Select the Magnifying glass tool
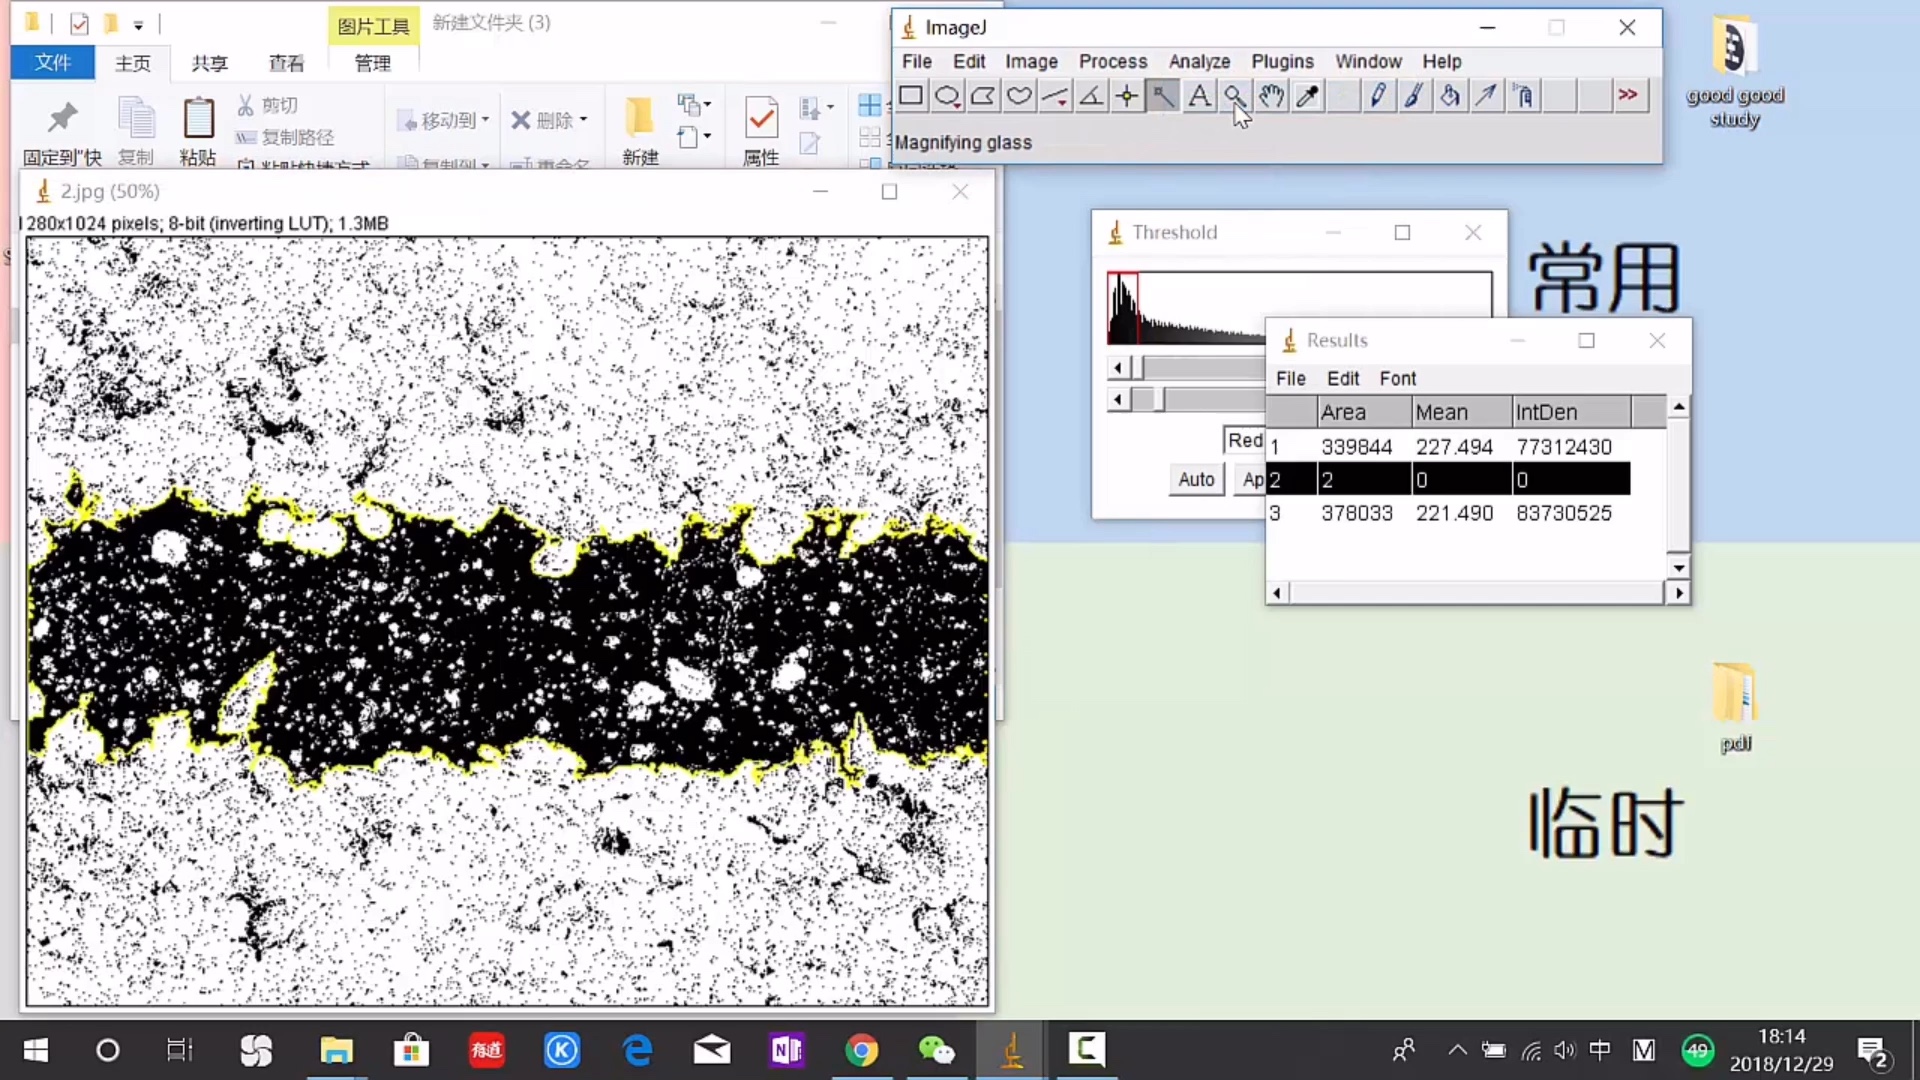Screen dimensions: 1920x1080 (1232, 96)
